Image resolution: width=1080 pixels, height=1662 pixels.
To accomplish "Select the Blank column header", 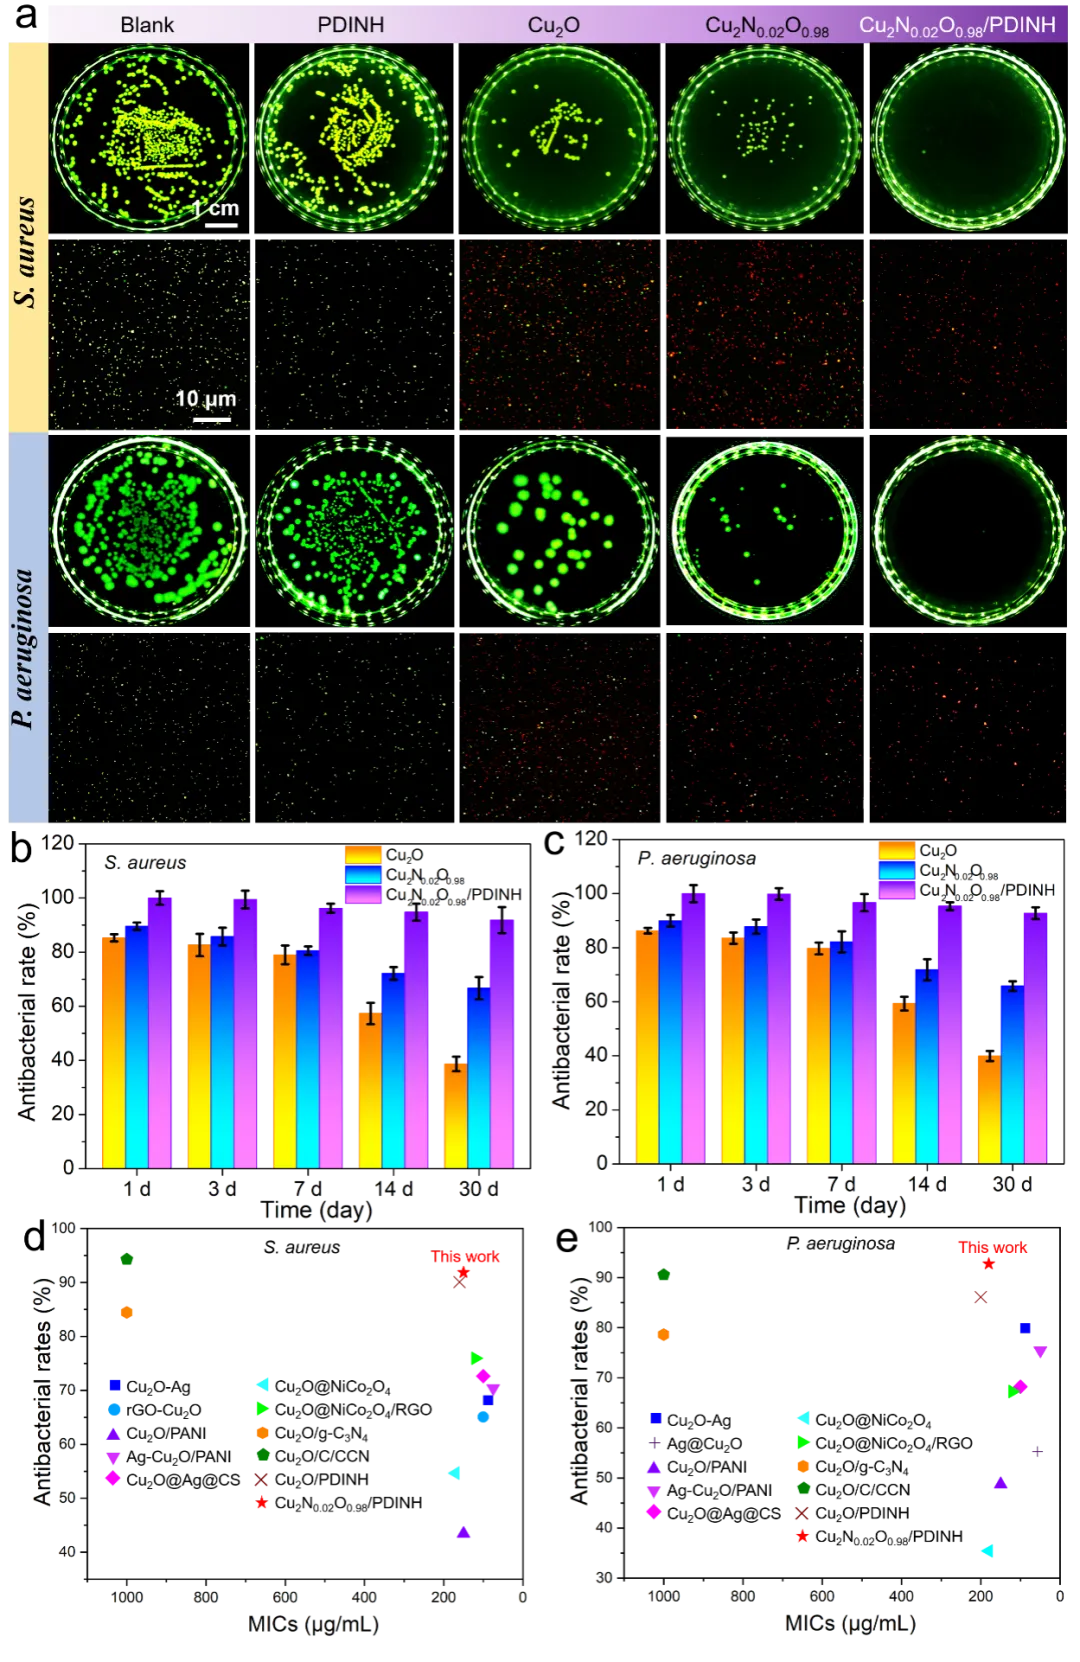I will pyautogui.click(x=147, y=25).
